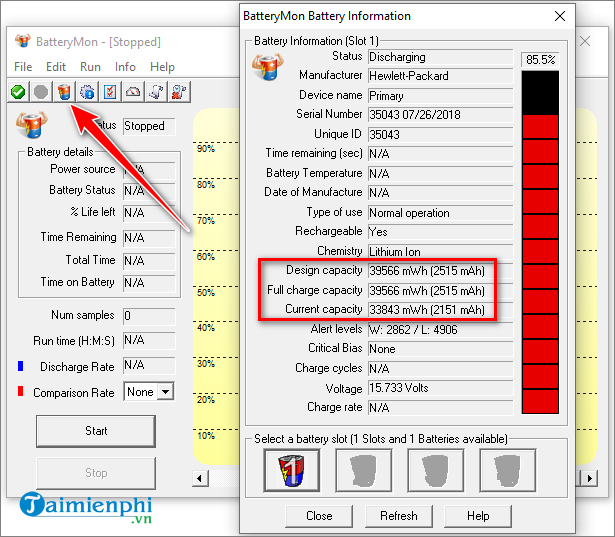Open the Run menu

click(90, 67)
